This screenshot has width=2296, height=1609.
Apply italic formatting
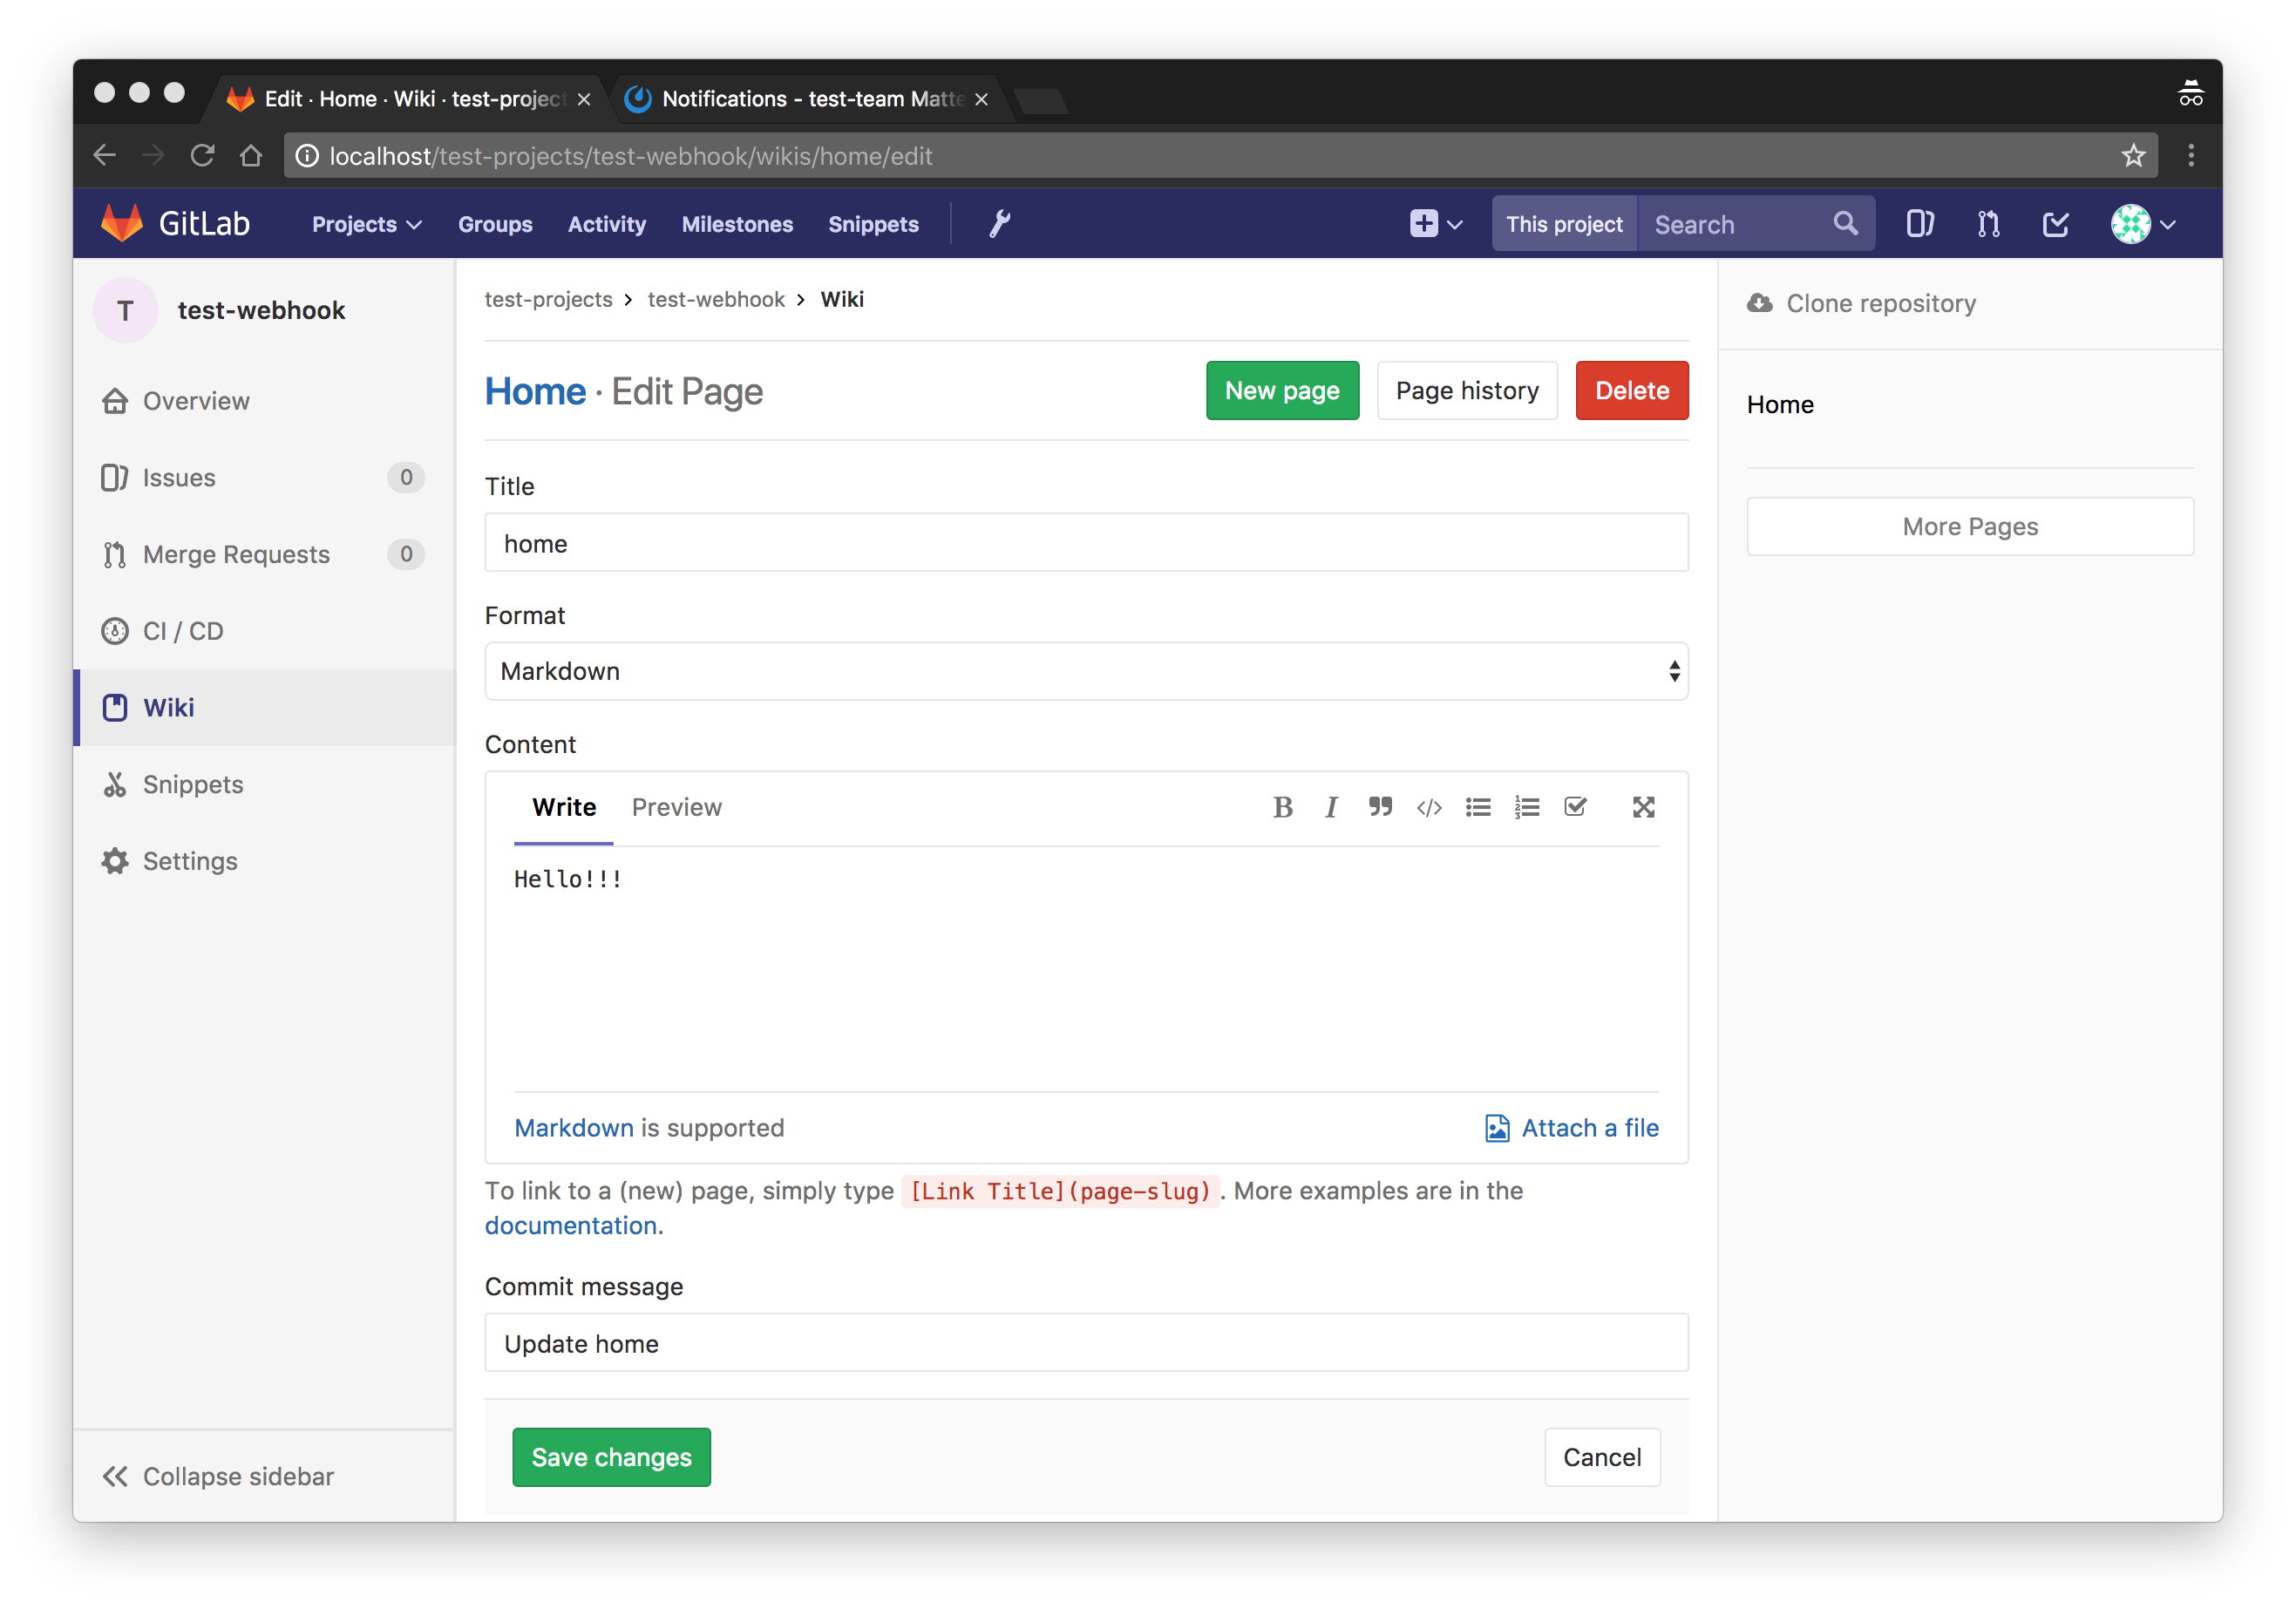pos(1330,807)
